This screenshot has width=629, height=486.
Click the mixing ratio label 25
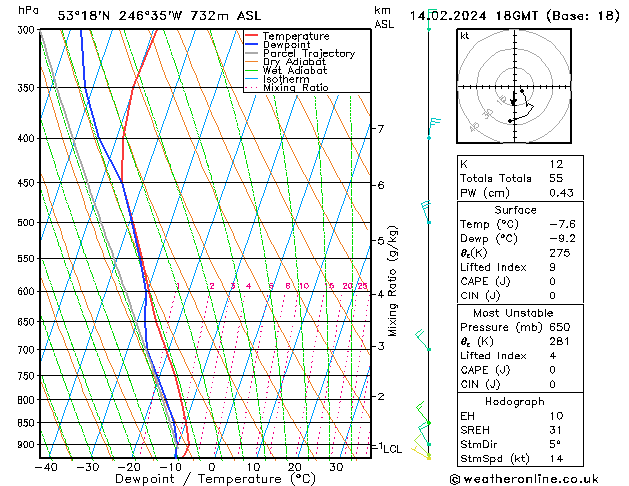coord(362,286)
